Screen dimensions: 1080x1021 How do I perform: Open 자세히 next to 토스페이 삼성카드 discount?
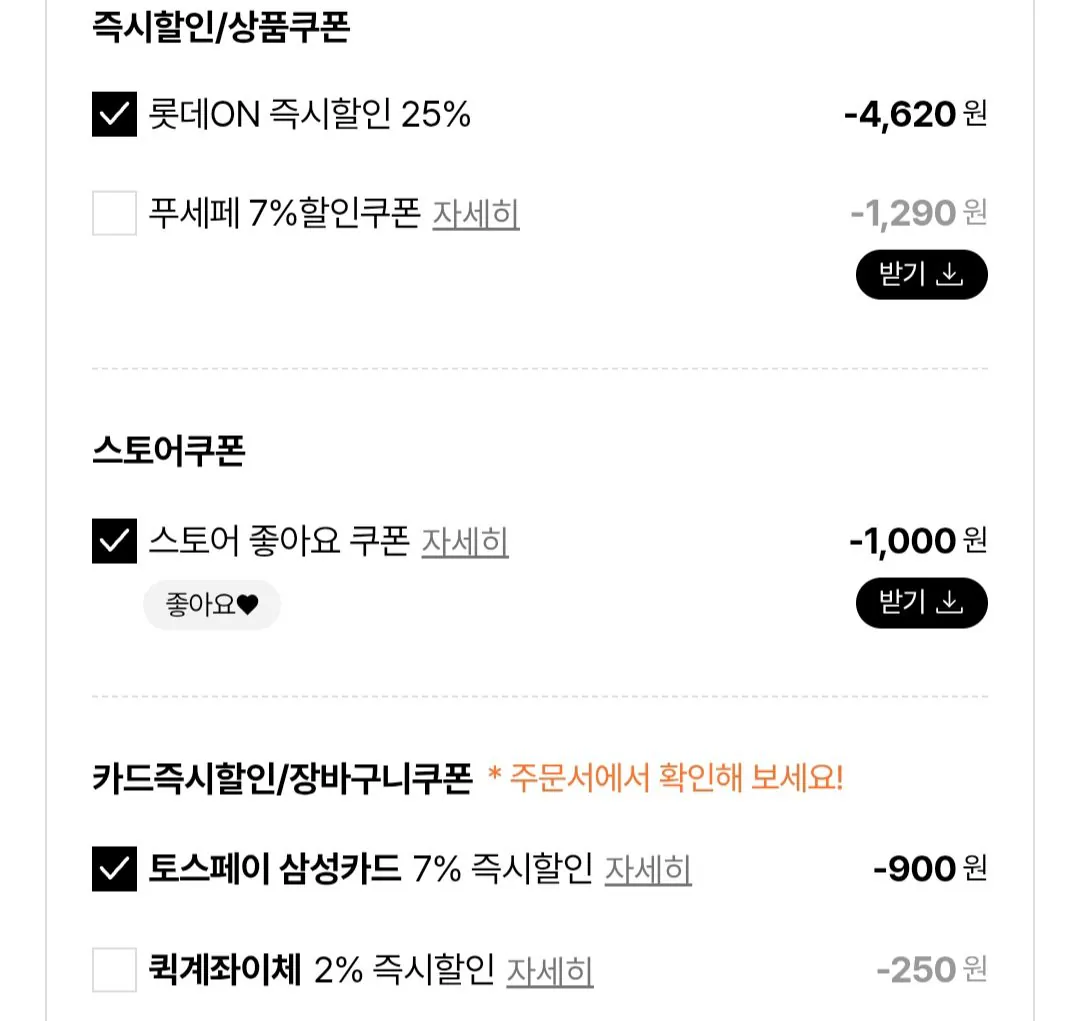click(x=647, y=869)
